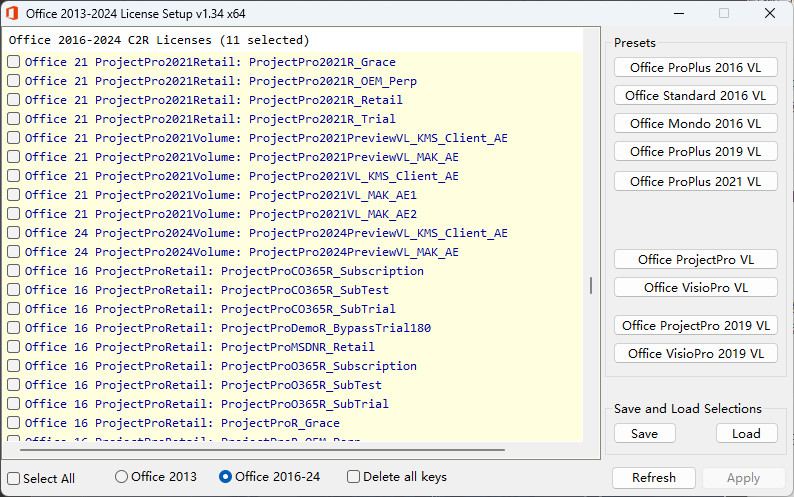This screenshot has width=794, height=497.
Task: Choose Office VisioPro 2019 VL preset
Action: click(x=695, y=353)
